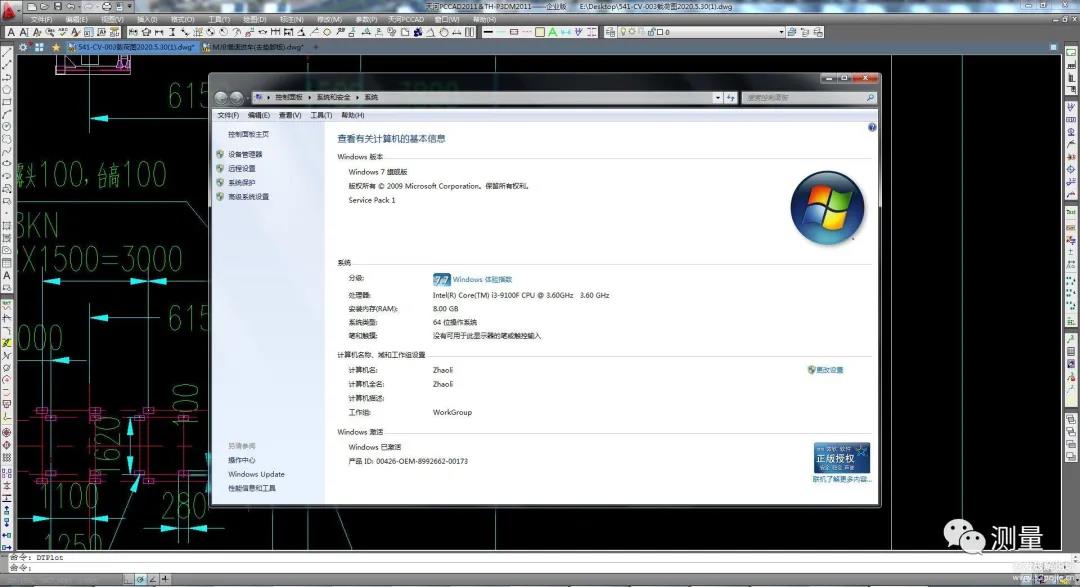Click the Save icon in quick access toolbar

(x=58, y=6)
